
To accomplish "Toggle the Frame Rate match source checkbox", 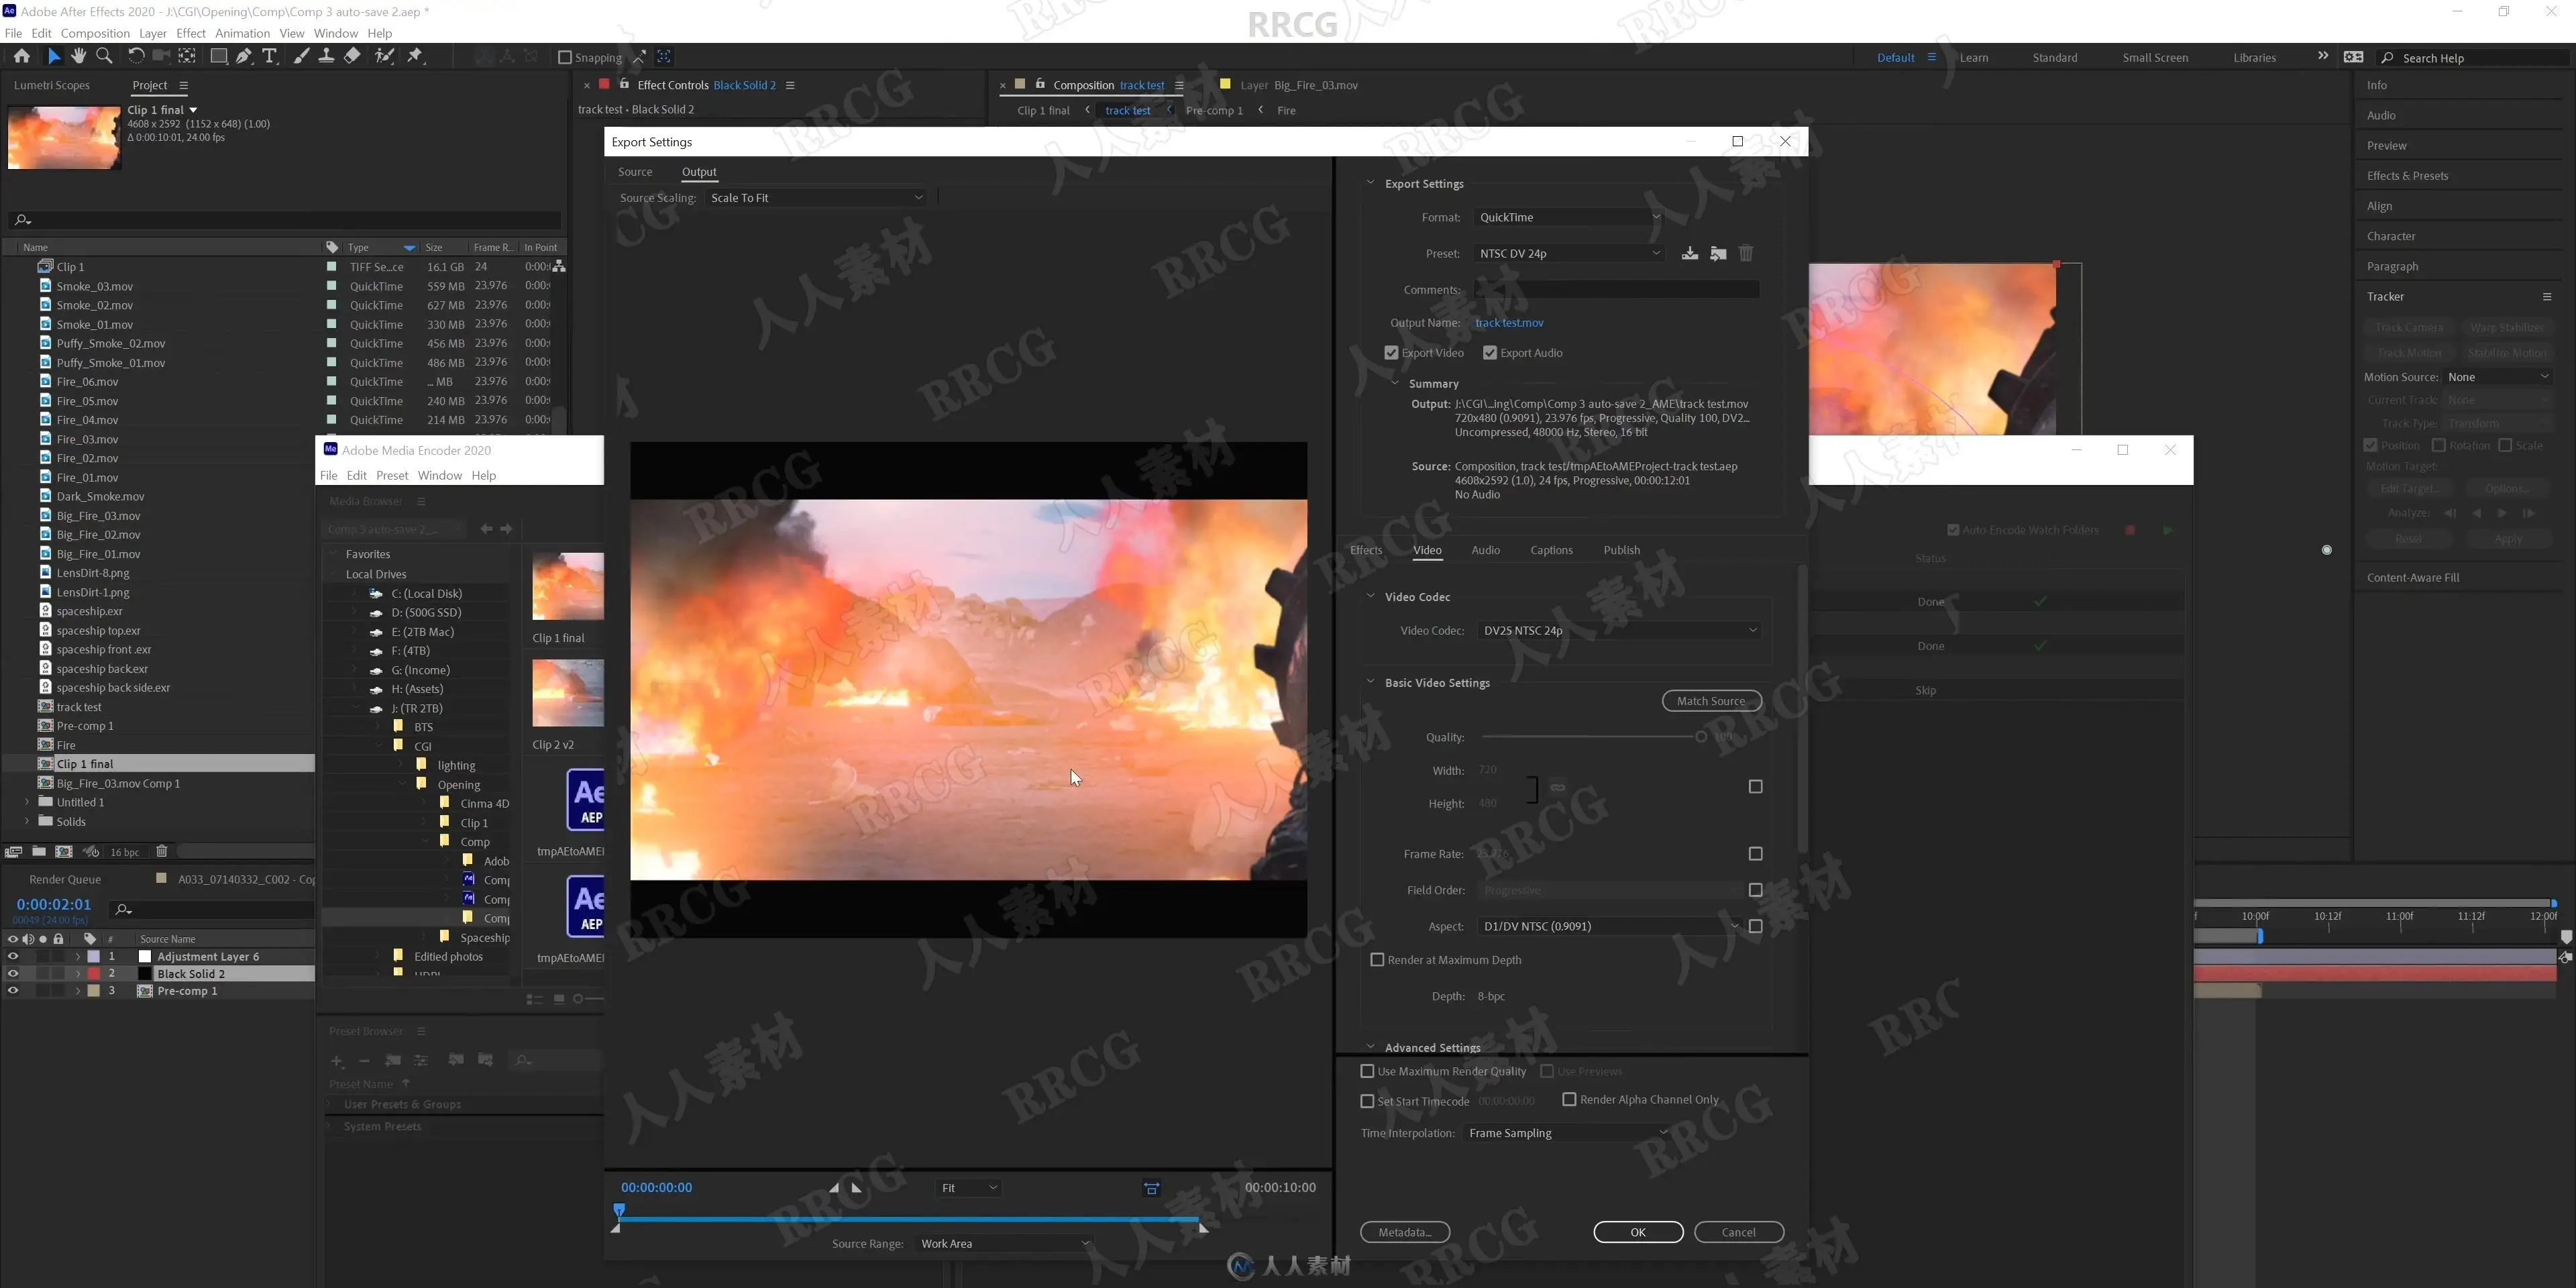I will click(1755, 854).
